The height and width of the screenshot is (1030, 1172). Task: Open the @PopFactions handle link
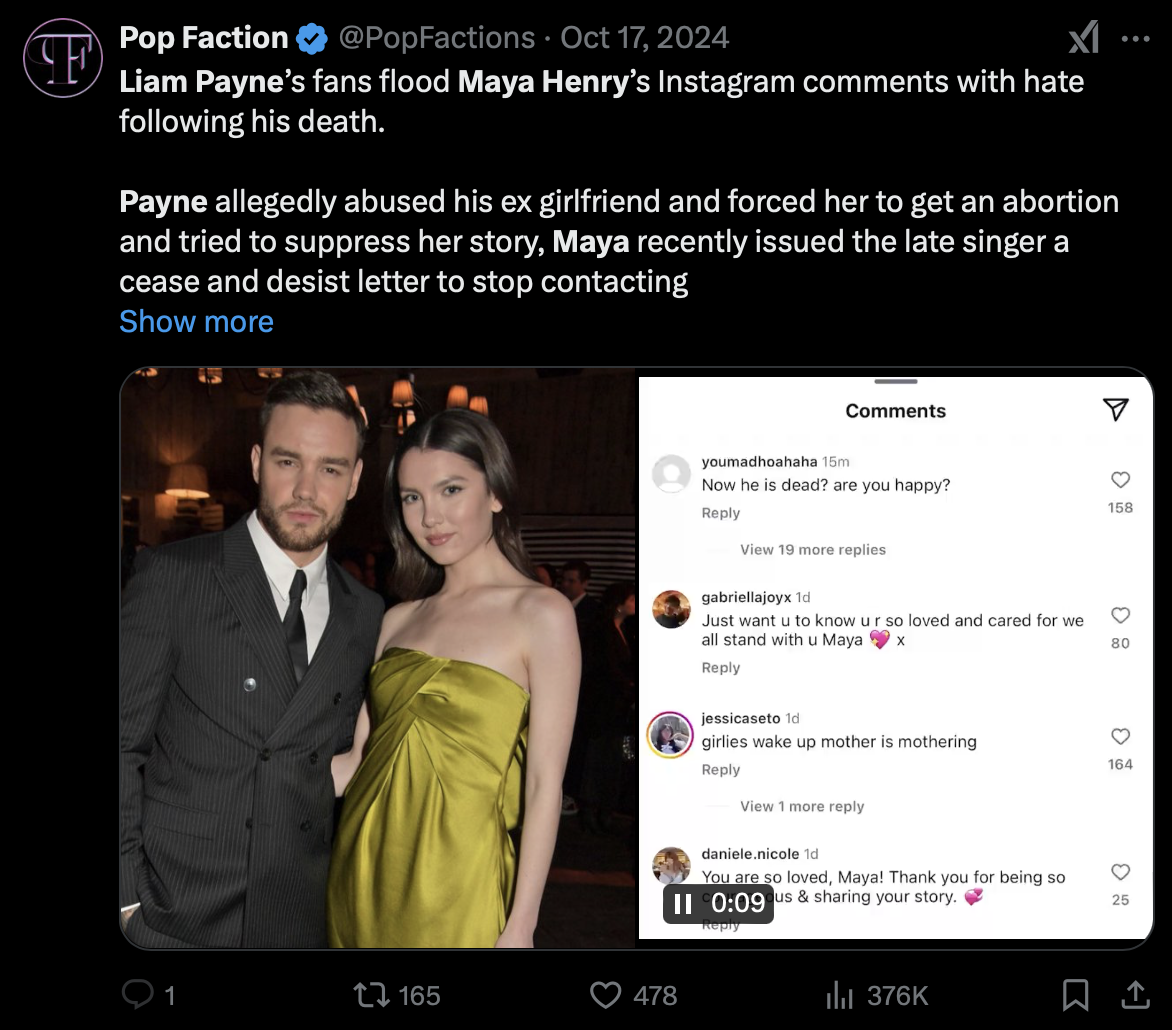[x=437, y=38]
